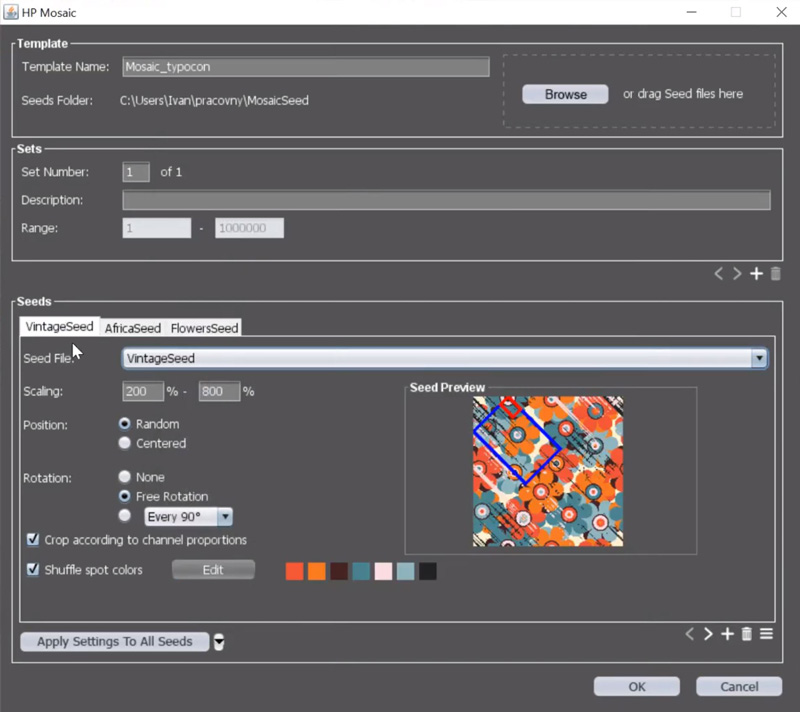Image resolution: width=800 pixels, height=712 pixels.
Task: Pick the light pink spot color swatch
Action: click(383, 571)
